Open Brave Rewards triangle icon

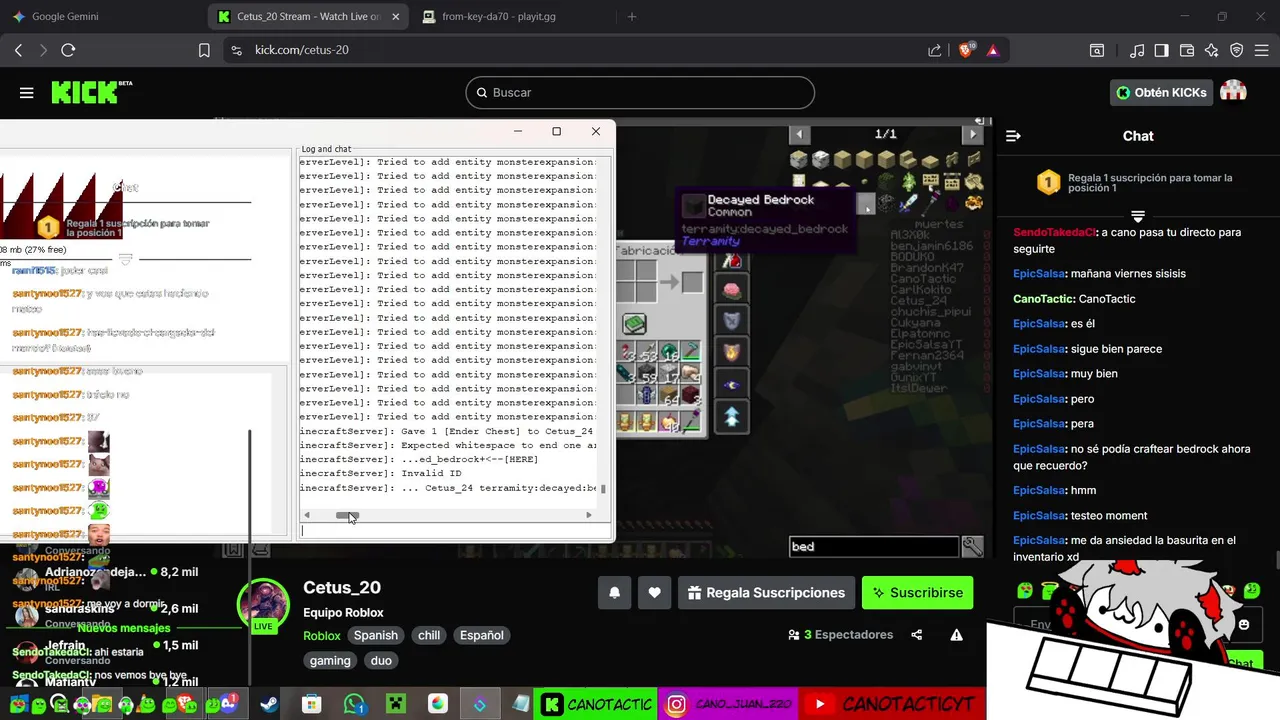tap(993, 50)
